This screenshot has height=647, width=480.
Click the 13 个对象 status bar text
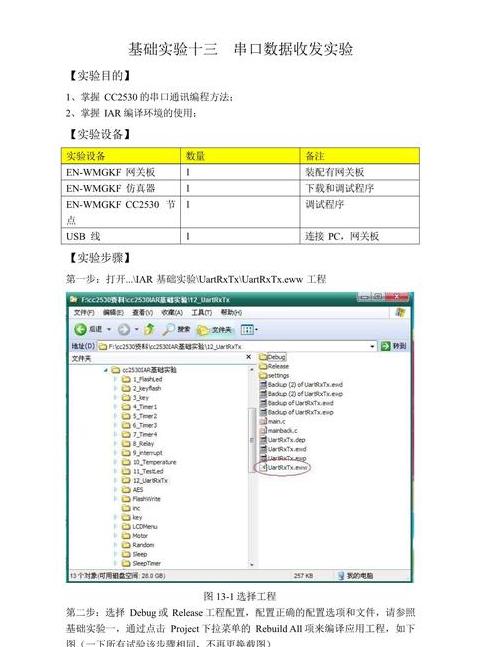tap(118, 576)
